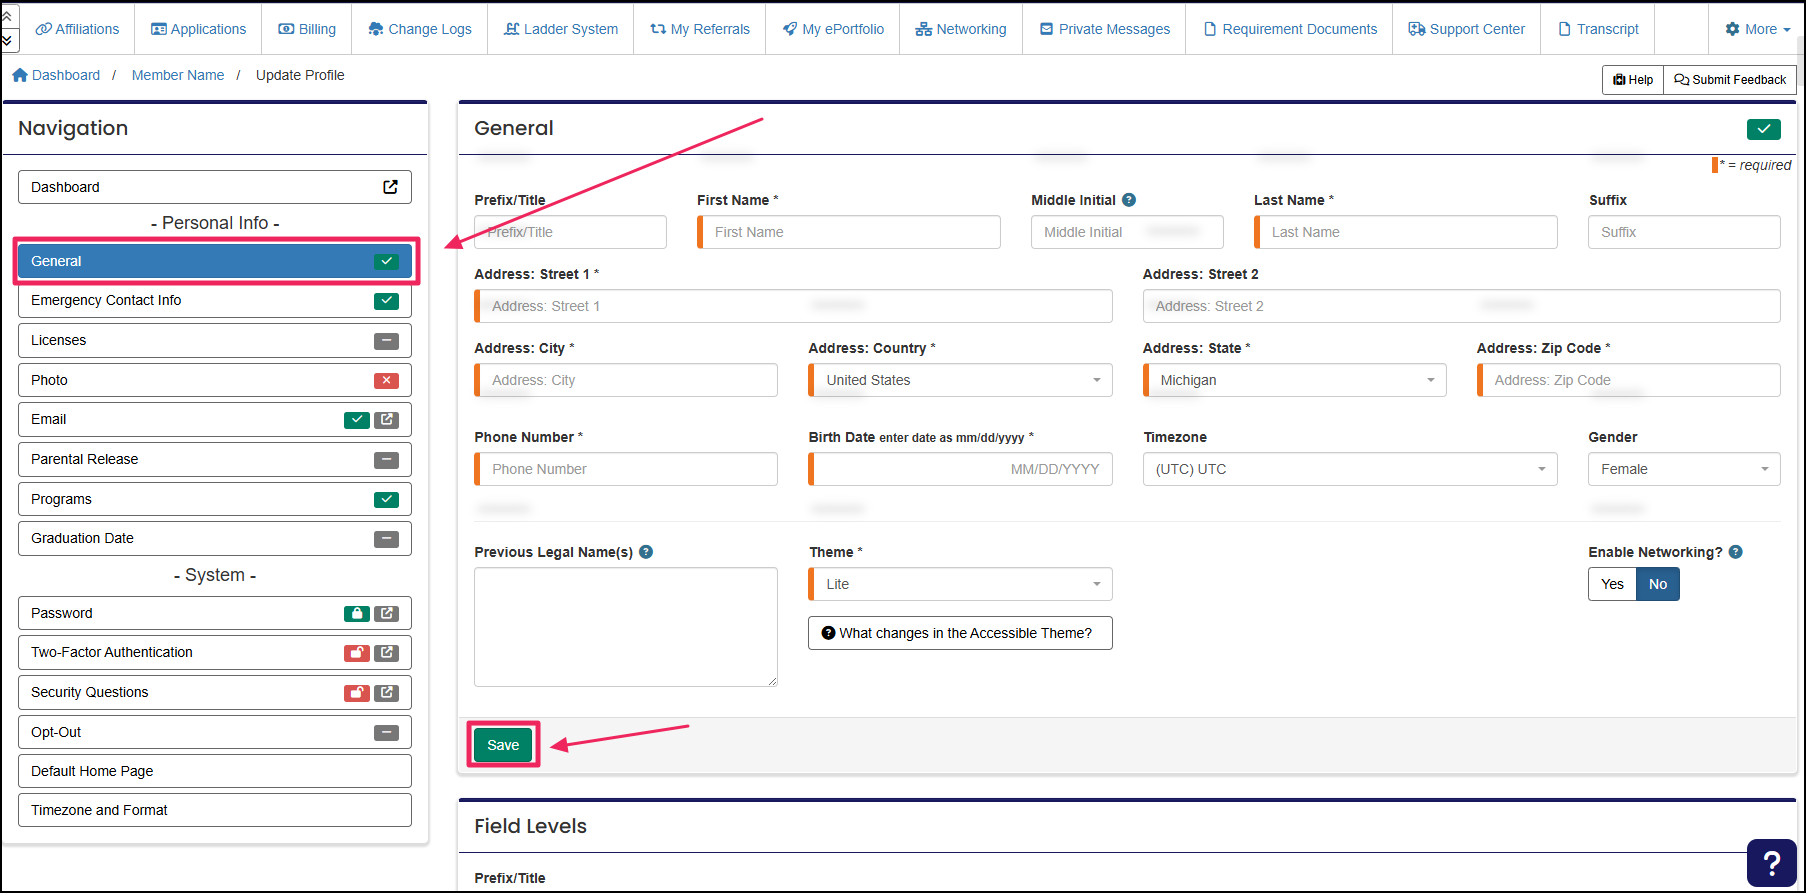Save the General profile form
The image size is (1806, 893).
tap(503, 745)
